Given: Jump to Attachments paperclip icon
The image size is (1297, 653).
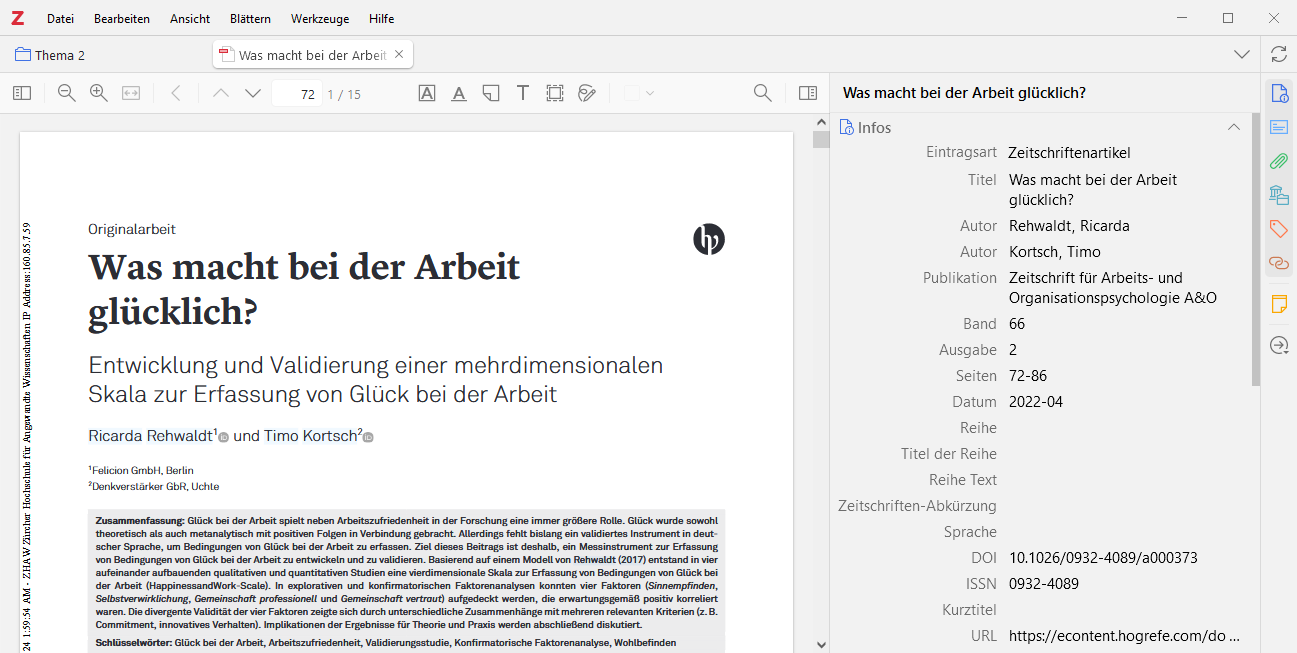Looking at the screenshot, I should coord(1279,161).
